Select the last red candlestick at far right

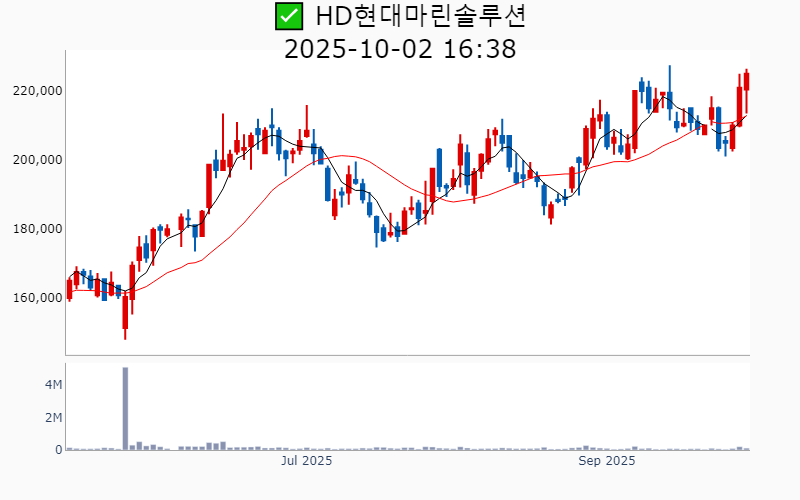tap(746, 81)
